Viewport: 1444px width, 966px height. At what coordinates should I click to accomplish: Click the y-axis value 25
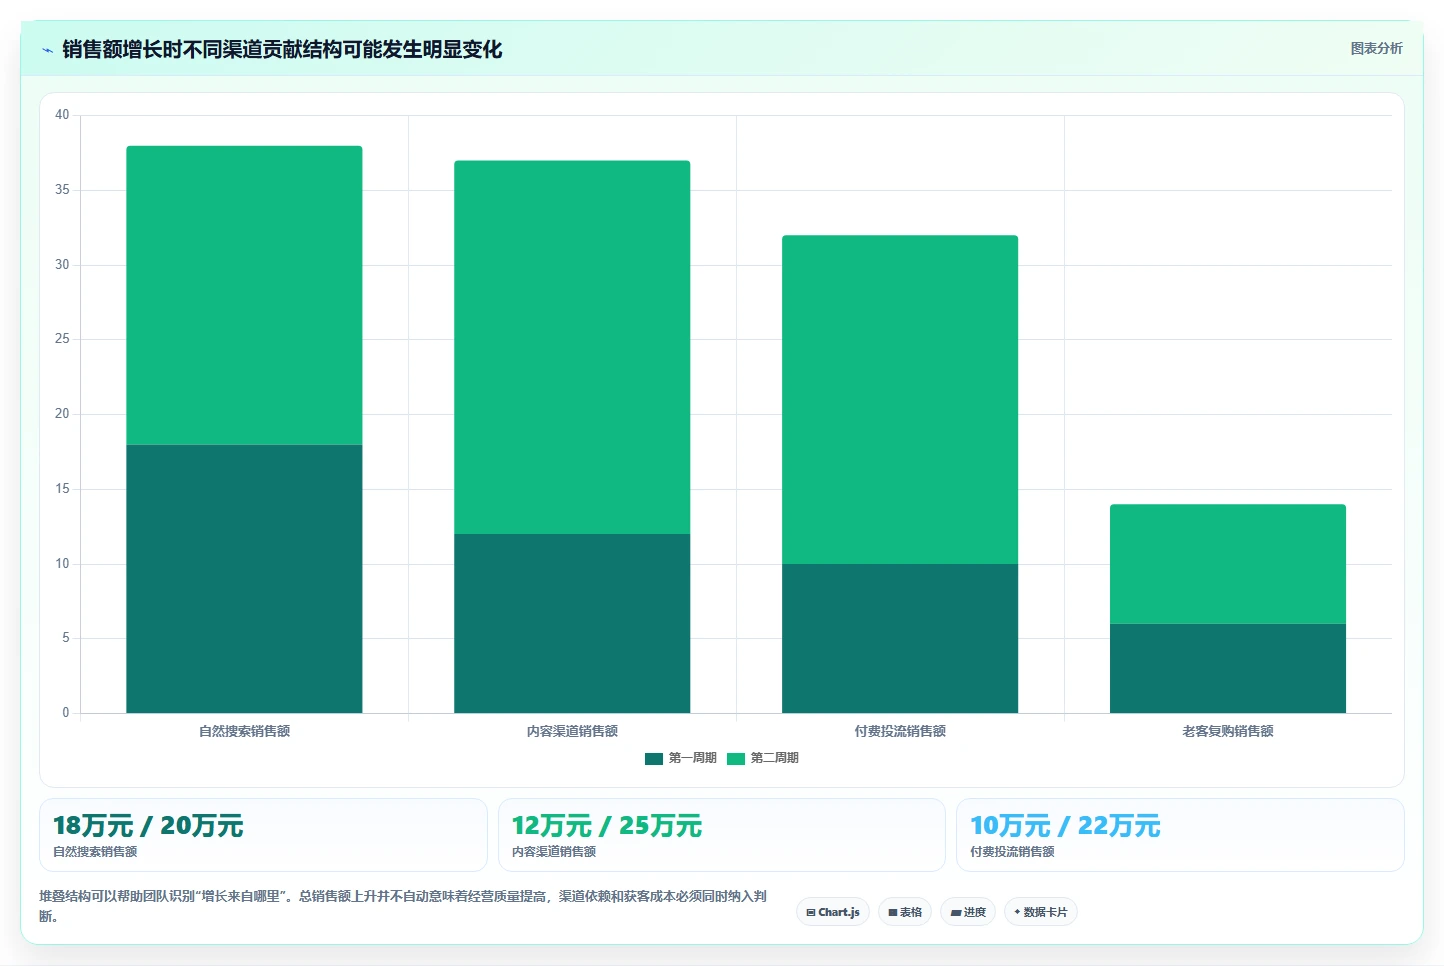coord(62,339)
